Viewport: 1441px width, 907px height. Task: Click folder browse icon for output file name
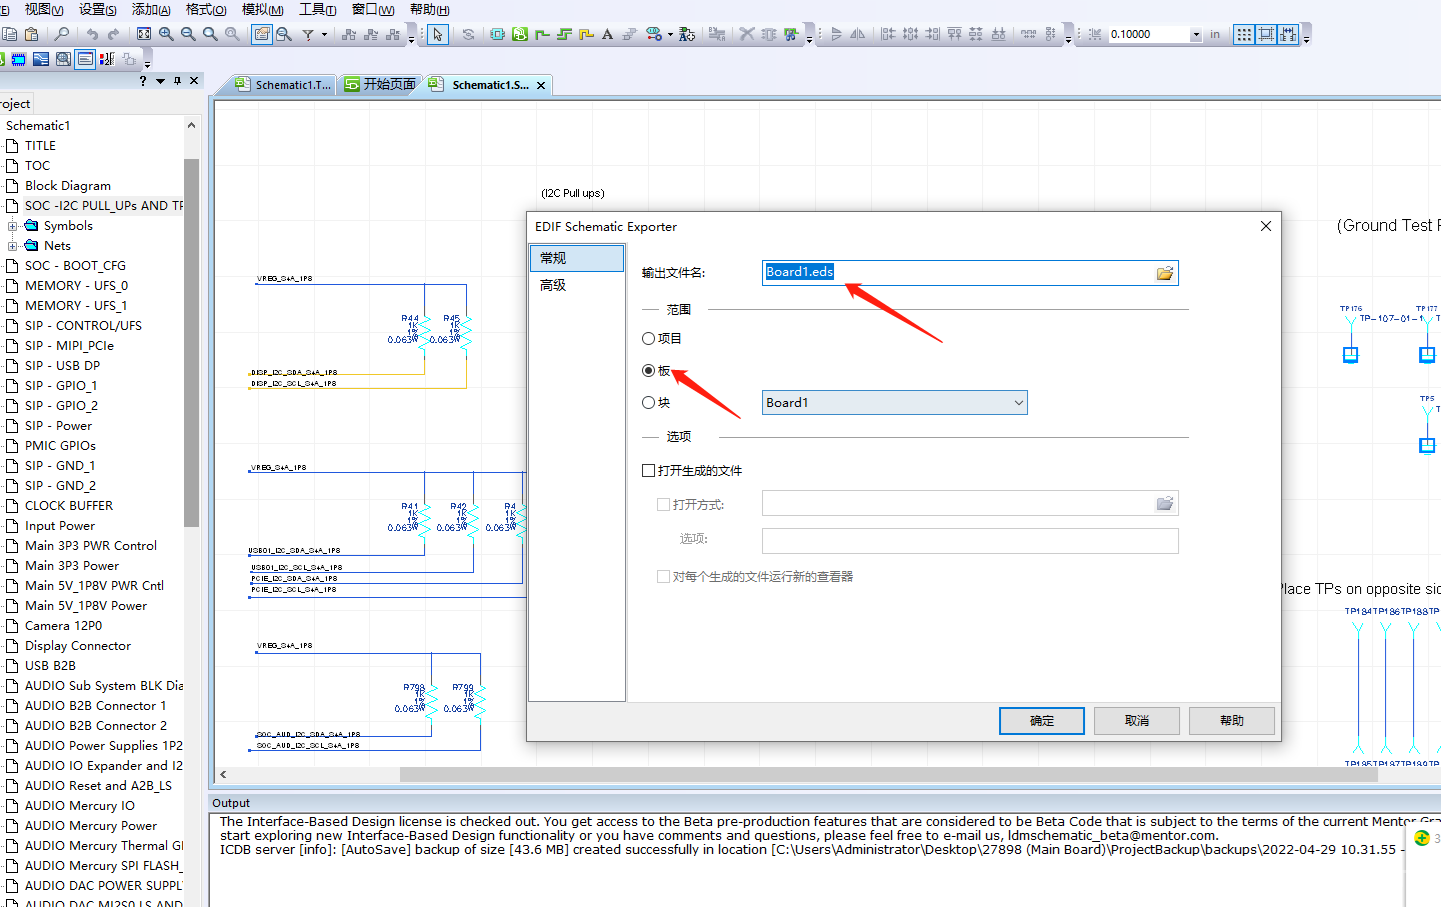(x=1165, y=273)
